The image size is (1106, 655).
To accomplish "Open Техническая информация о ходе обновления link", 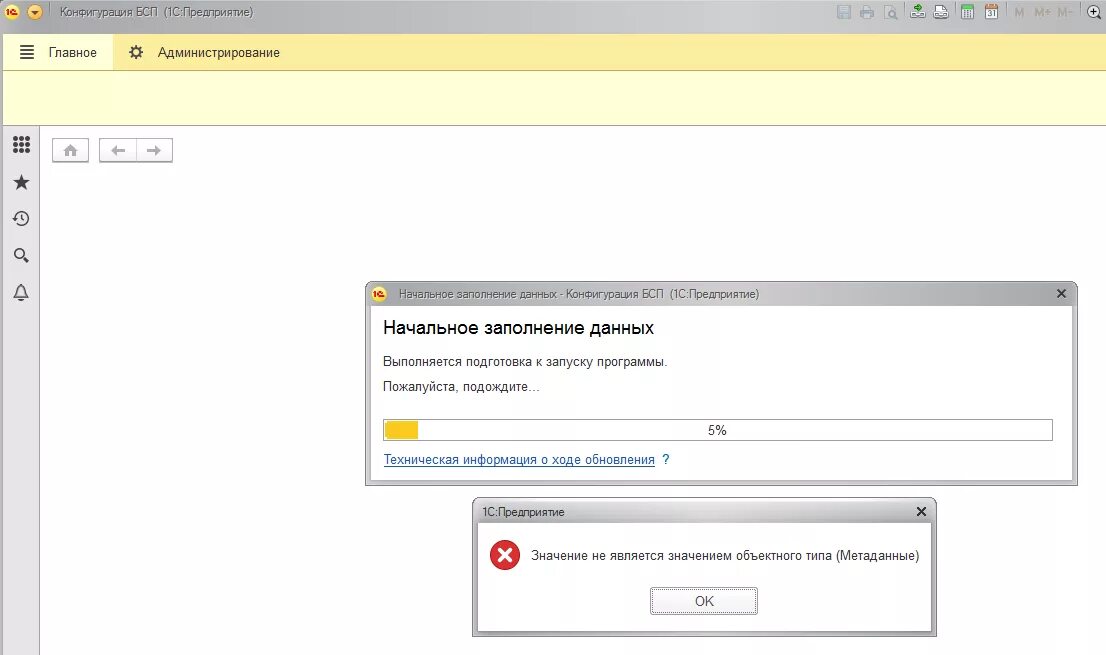I will pos(519,460).
